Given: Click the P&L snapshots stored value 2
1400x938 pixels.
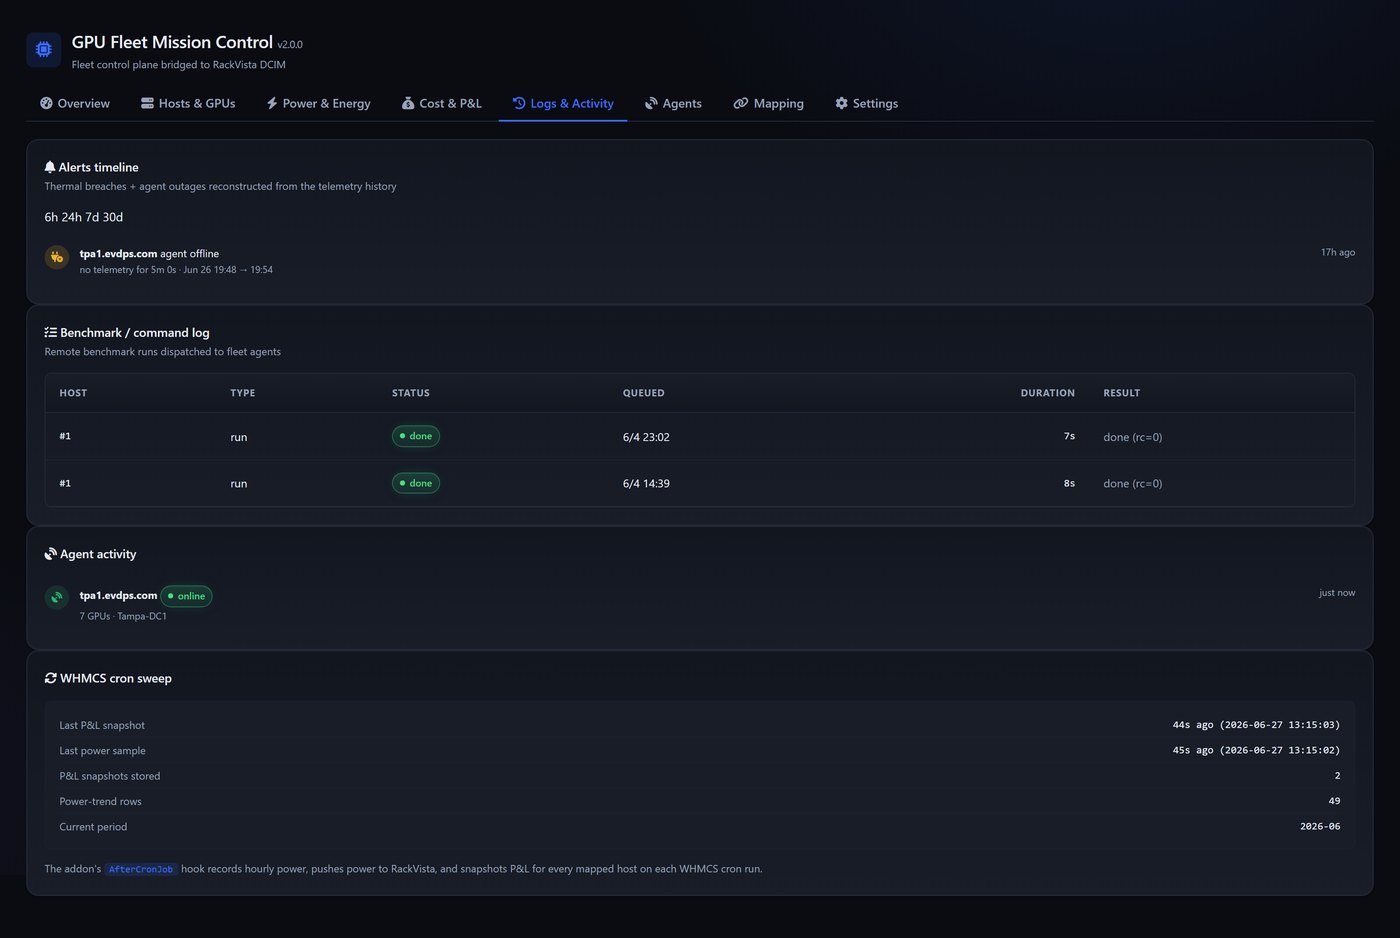Looking at the screenshot, I should pyautogui.click(x=1337, y=776).
